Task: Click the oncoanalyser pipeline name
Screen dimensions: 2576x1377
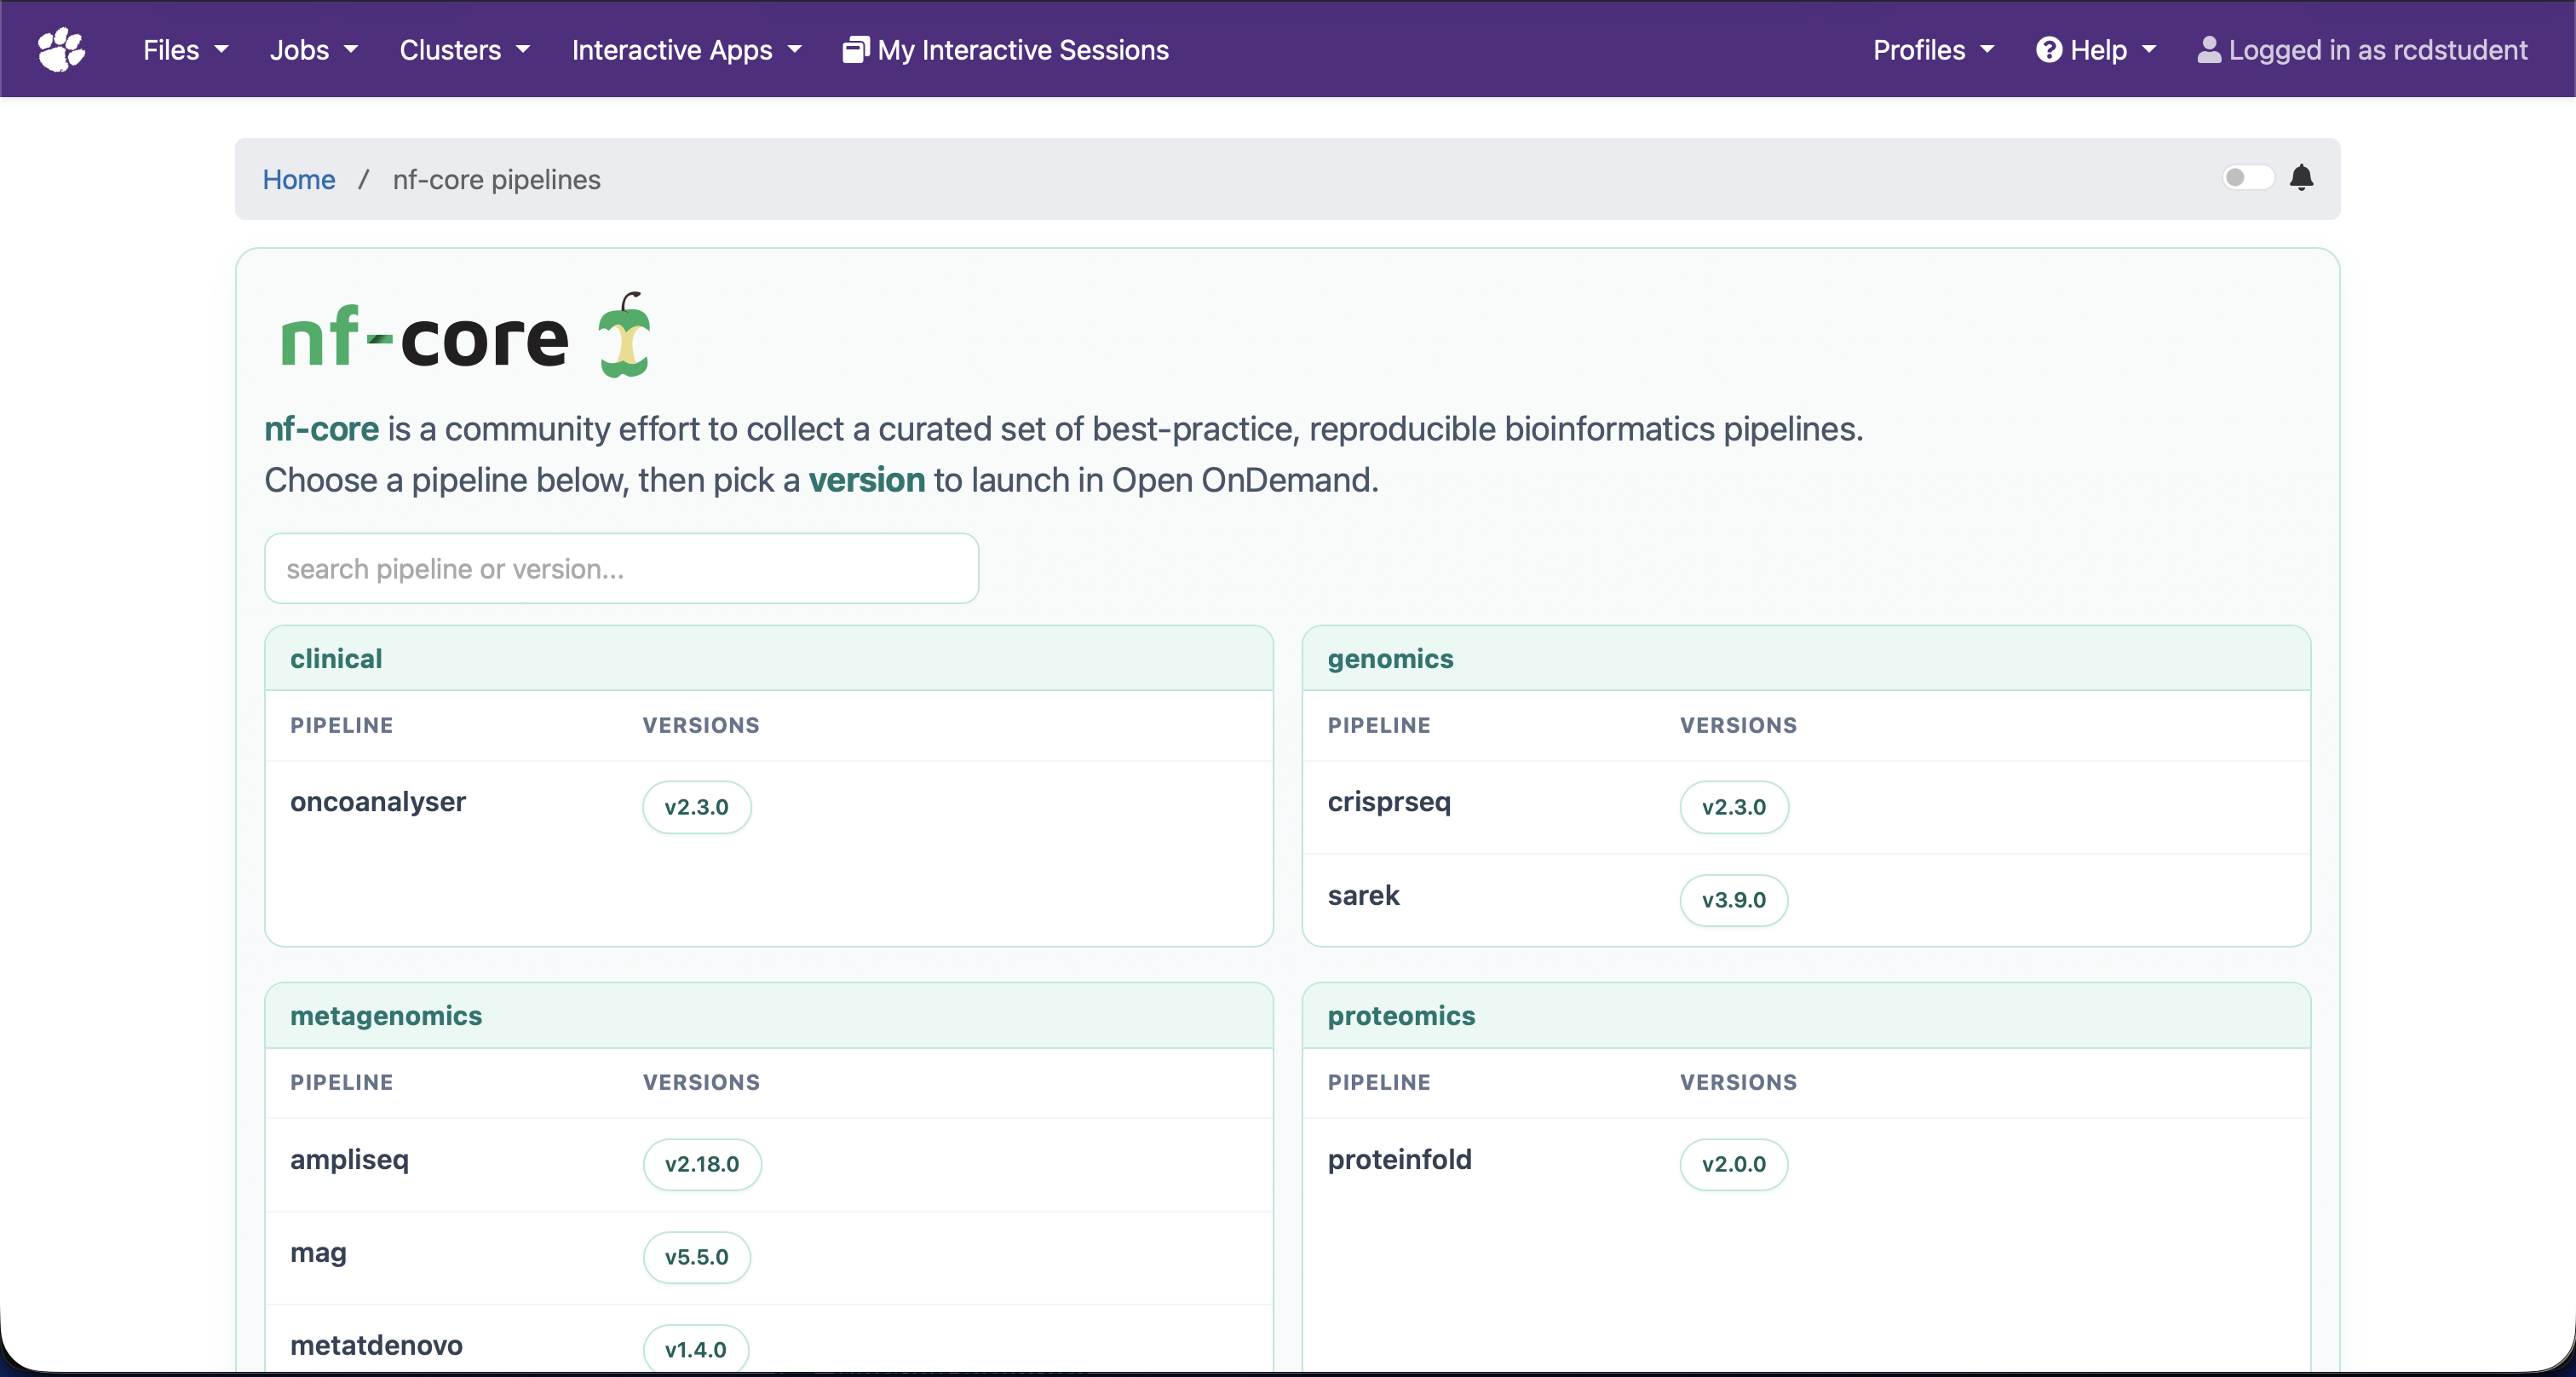Action: (x=378, y=801)
